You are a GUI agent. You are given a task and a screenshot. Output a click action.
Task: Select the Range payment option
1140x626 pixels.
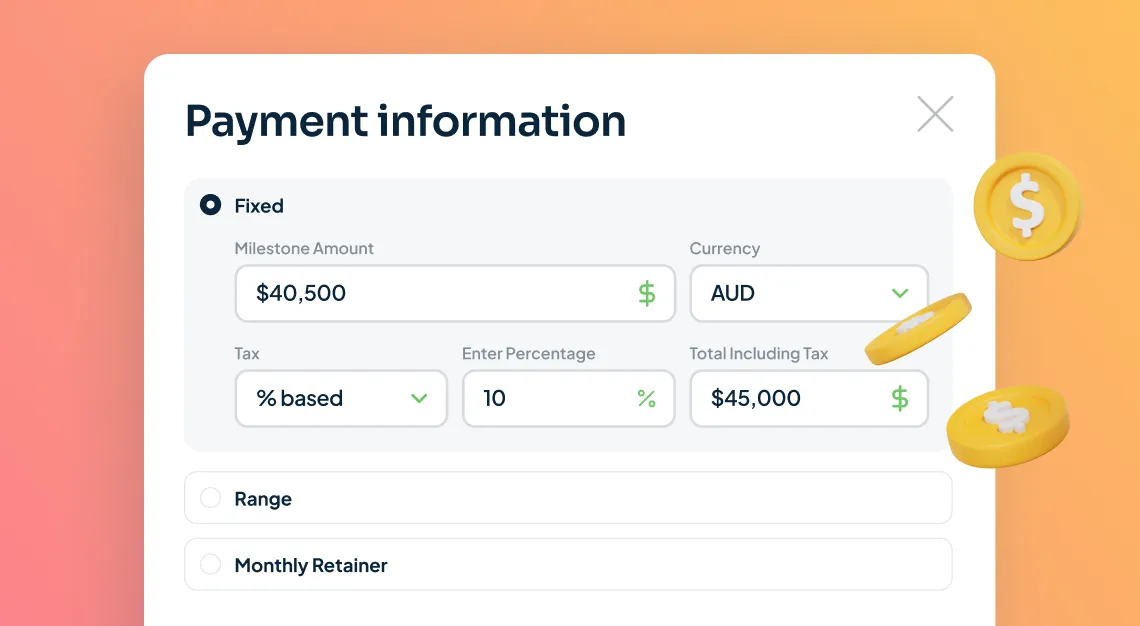coord(210,498)
